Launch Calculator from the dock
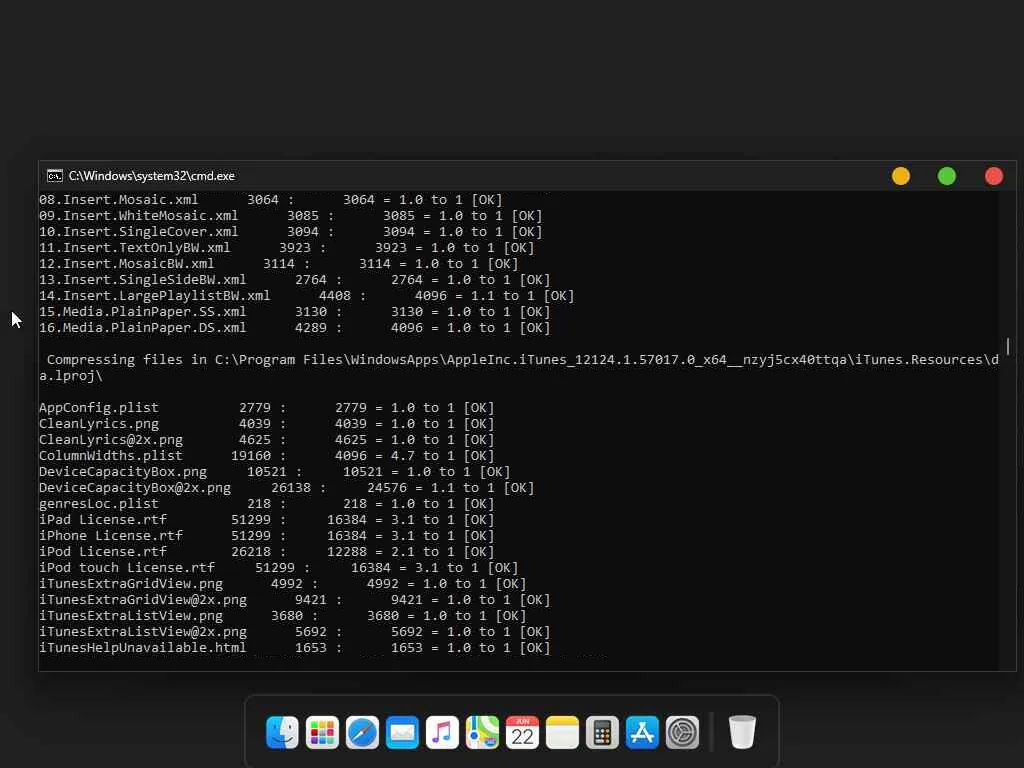 tap(602, 732)
